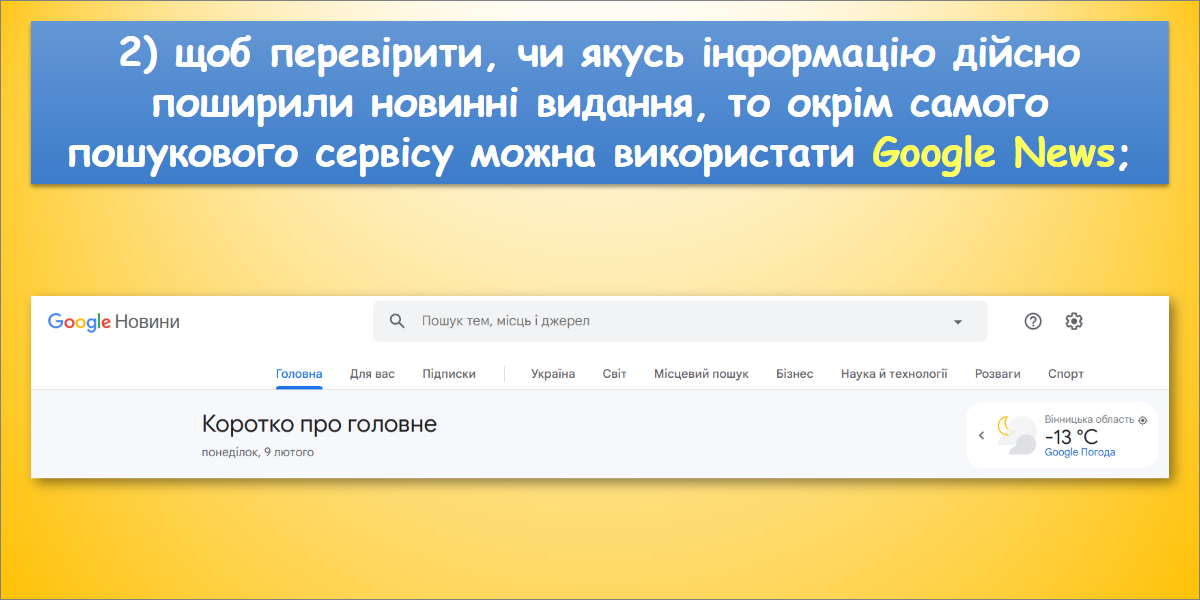
Task: Open the Для вас tab
Action: (372, 374)
